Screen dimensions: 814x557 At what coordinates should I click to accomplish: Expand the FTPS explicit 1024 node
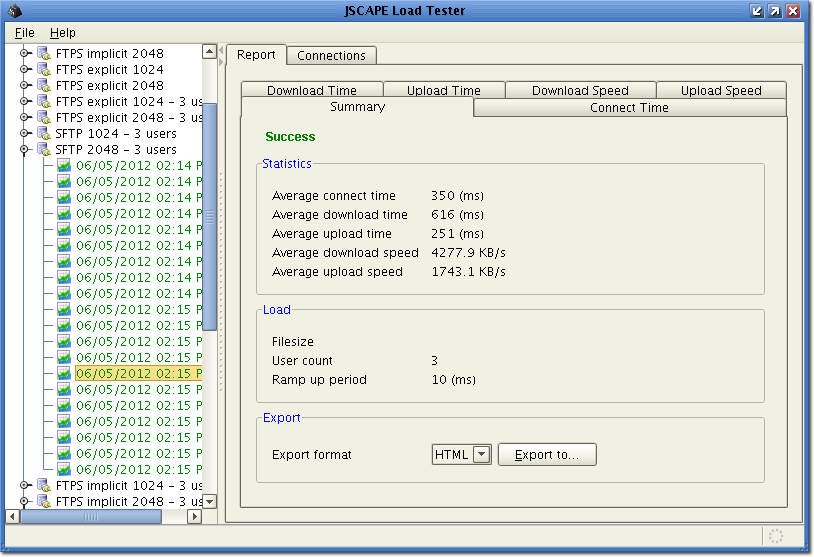tap(24, 70)
